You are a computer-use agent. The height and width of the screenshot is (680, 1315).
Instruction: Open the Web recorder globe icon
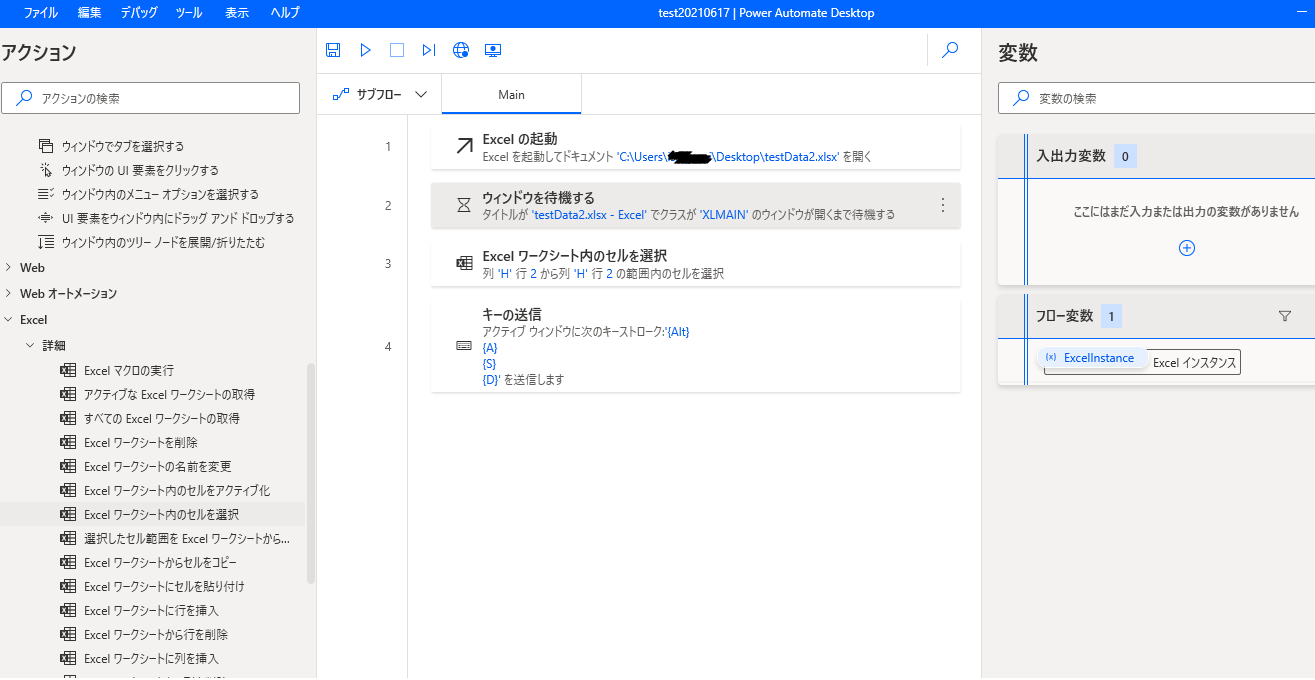461,50
